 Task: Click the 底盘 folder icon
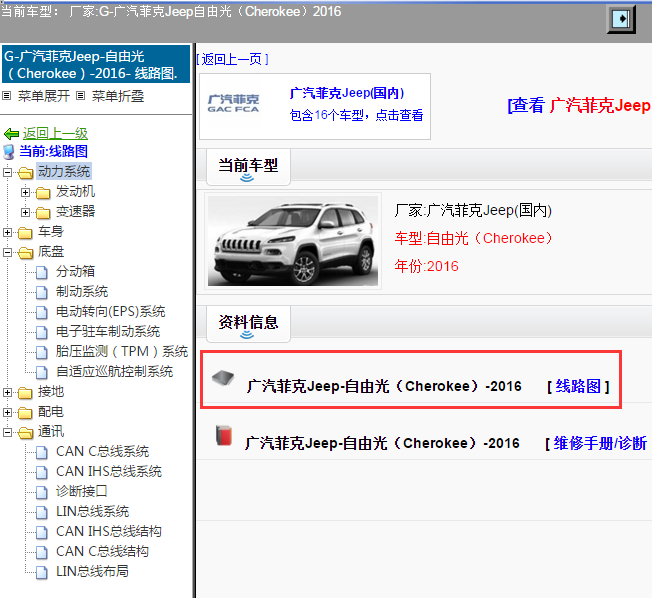[x=25, y=252]
